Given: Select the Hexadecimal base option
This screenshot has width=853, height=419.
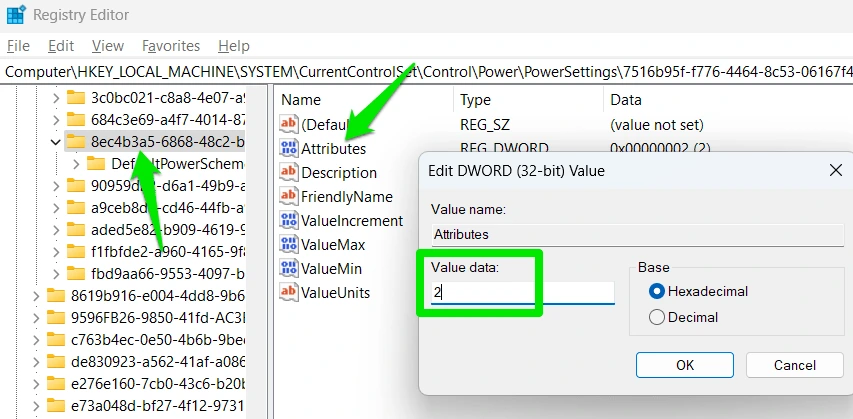Looking at the screenshot, I should click(657, 291).
